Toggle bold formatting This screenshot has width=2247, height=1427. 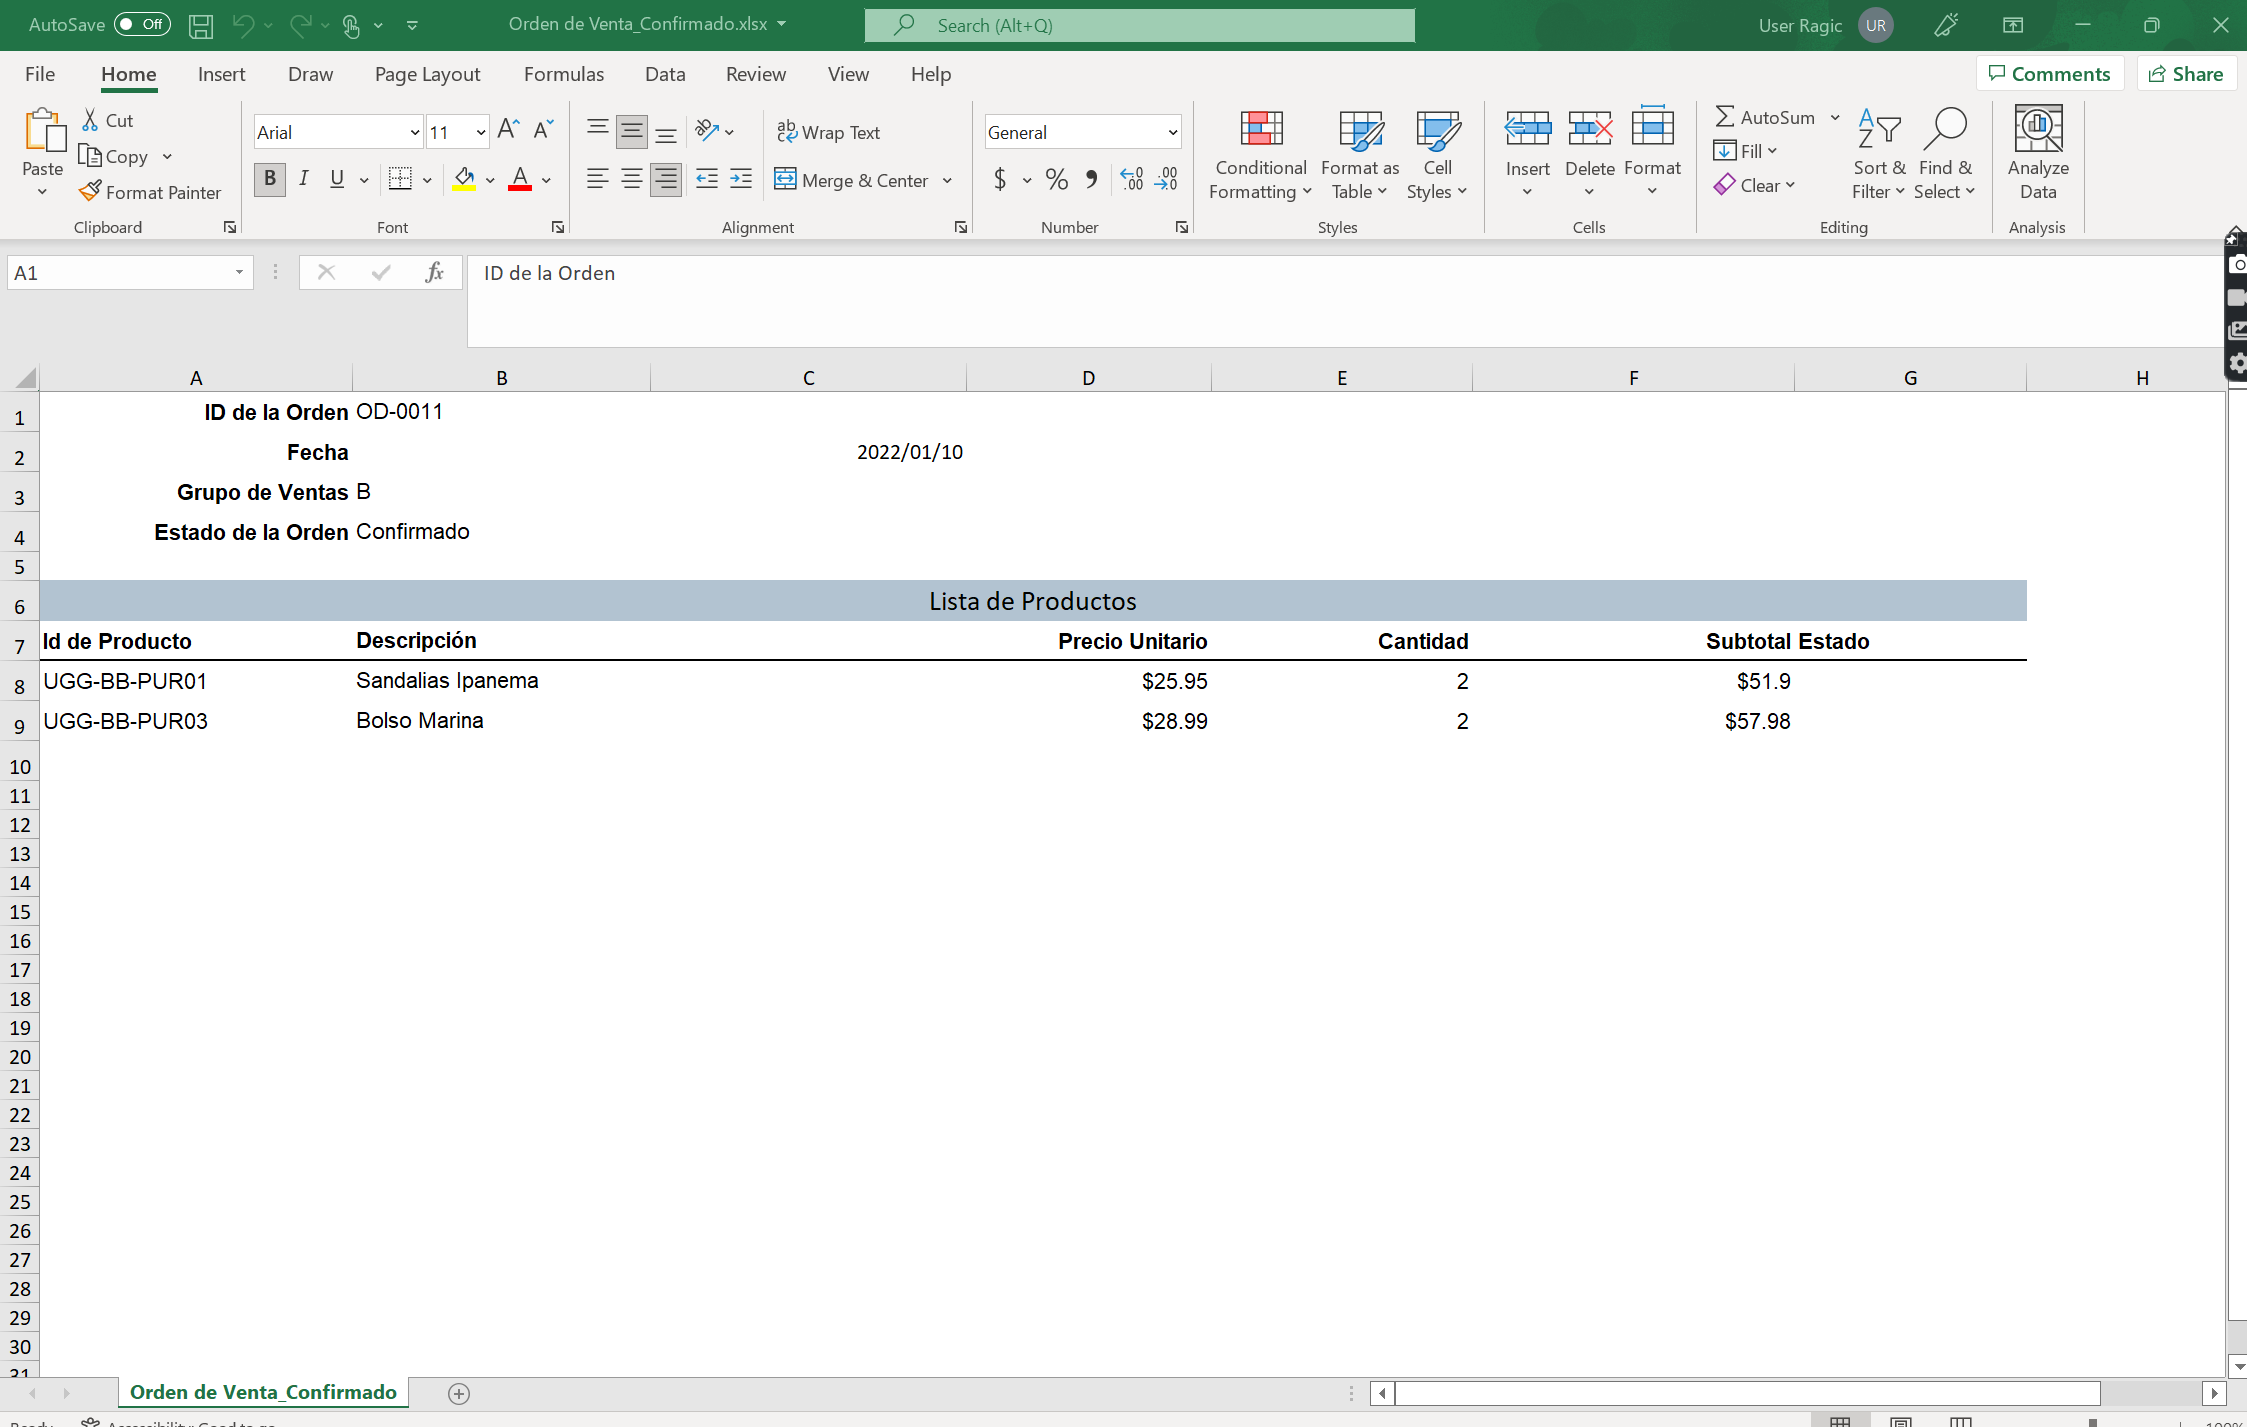click(x=268, y=179)
